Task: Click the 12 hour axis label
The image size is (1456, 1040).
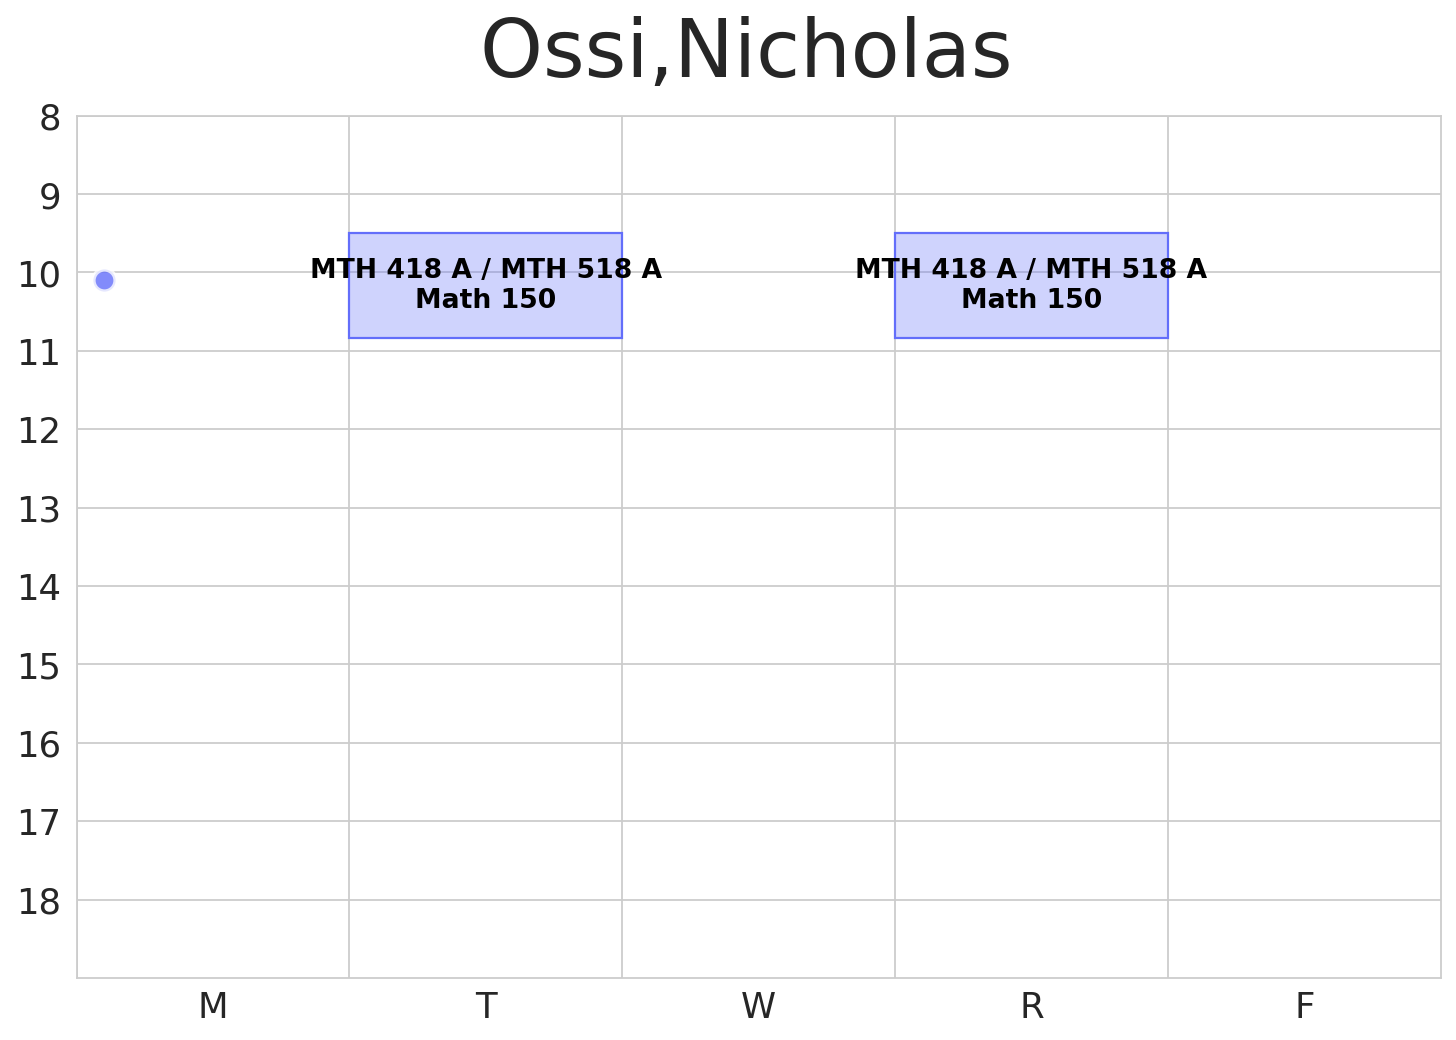Action: tap(40, 432)
